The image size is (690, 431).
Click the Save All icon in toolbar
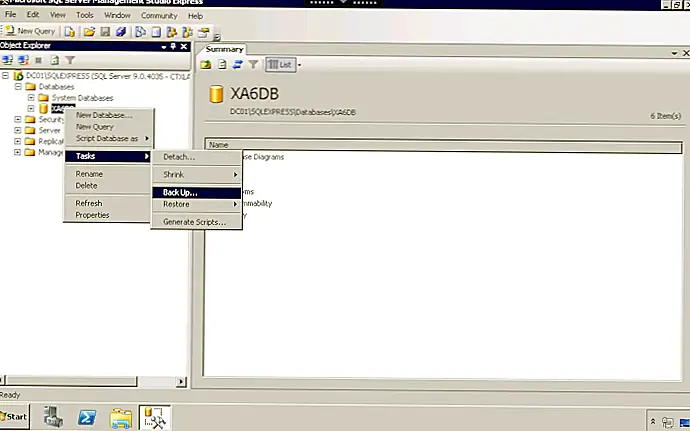[x=121, y=32]
